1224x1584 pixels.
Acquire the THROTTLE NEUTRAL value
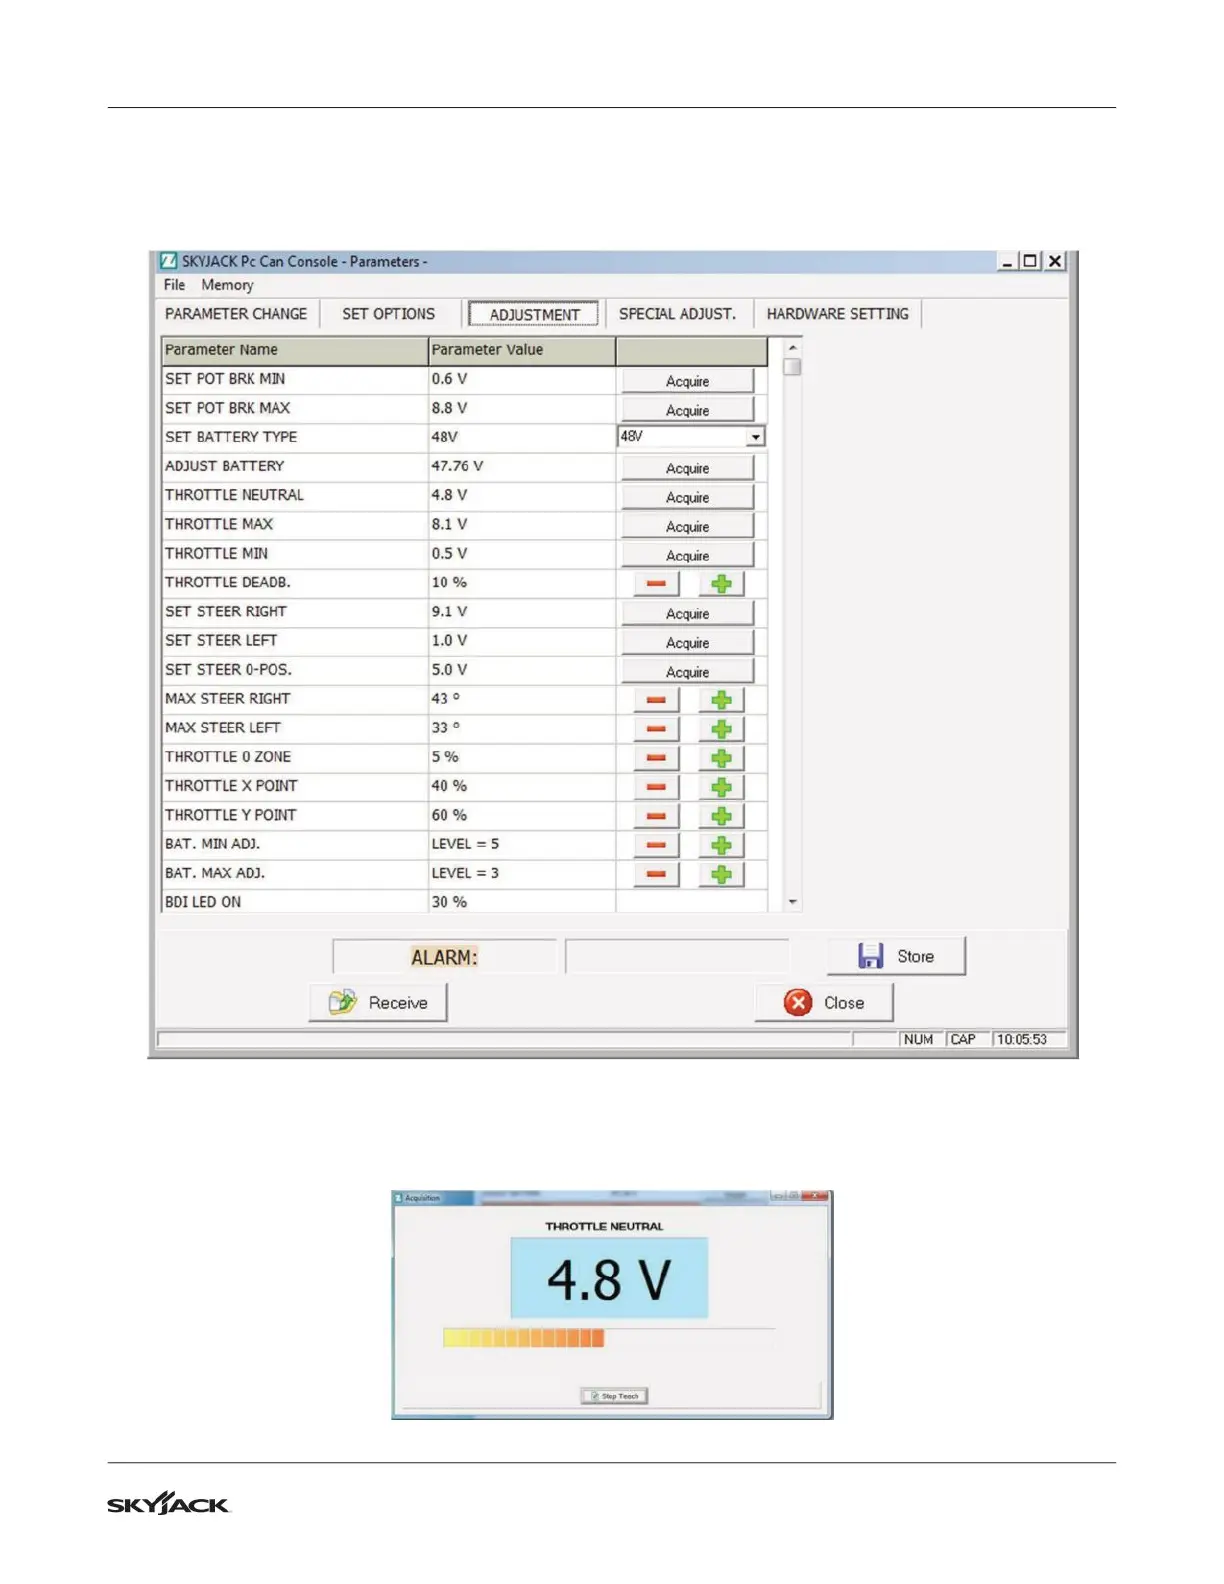click(x=687, y=497)
